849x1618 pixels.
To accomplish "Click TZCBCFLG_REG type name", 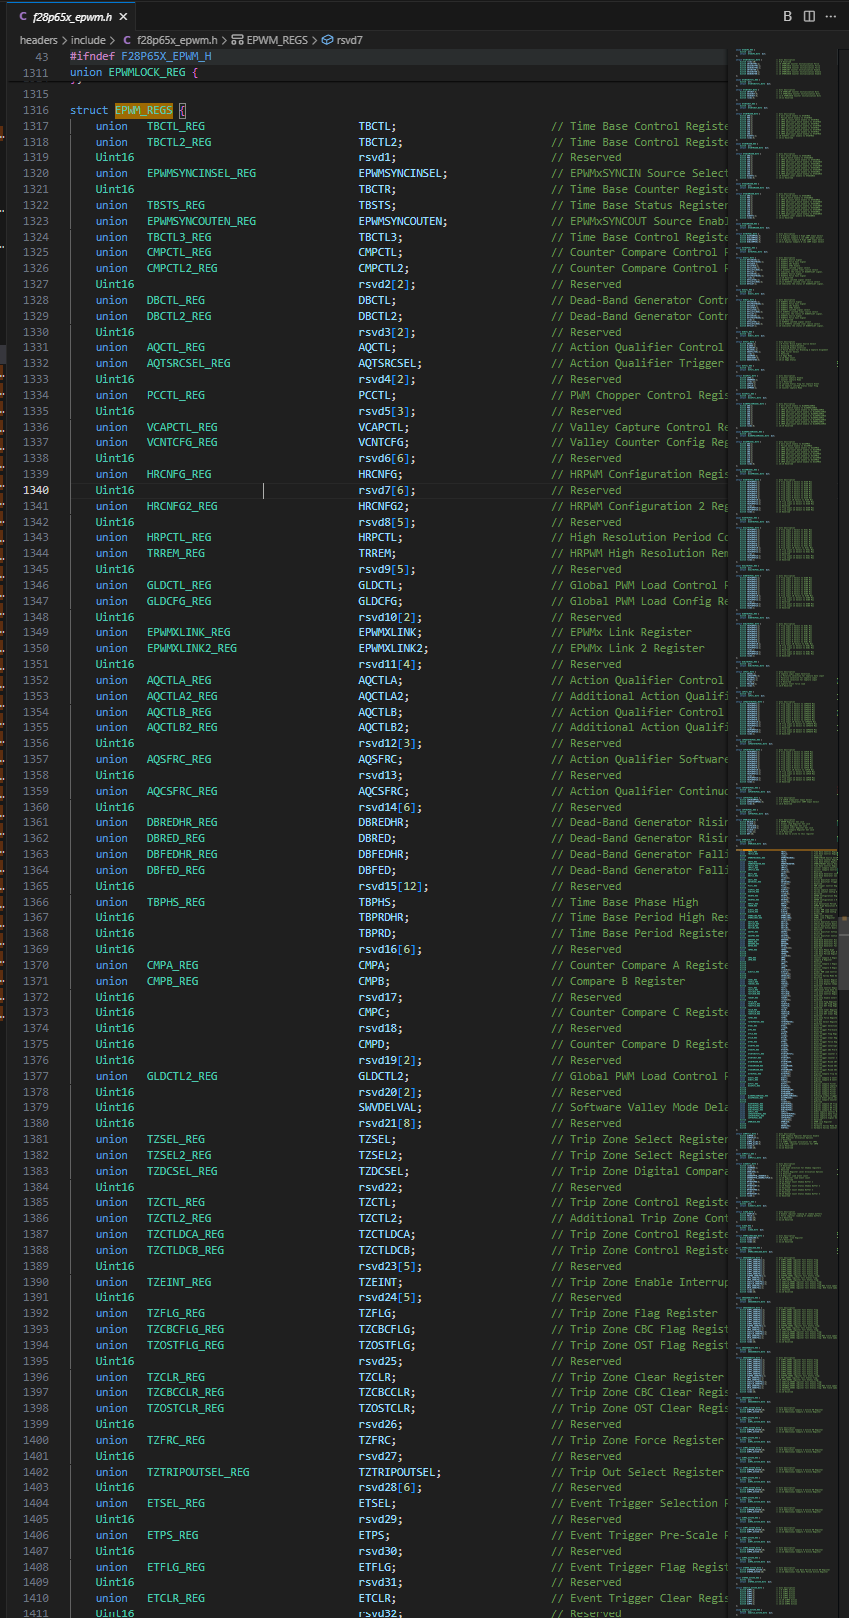I will pyautogui.click(x=186, y=1329).
